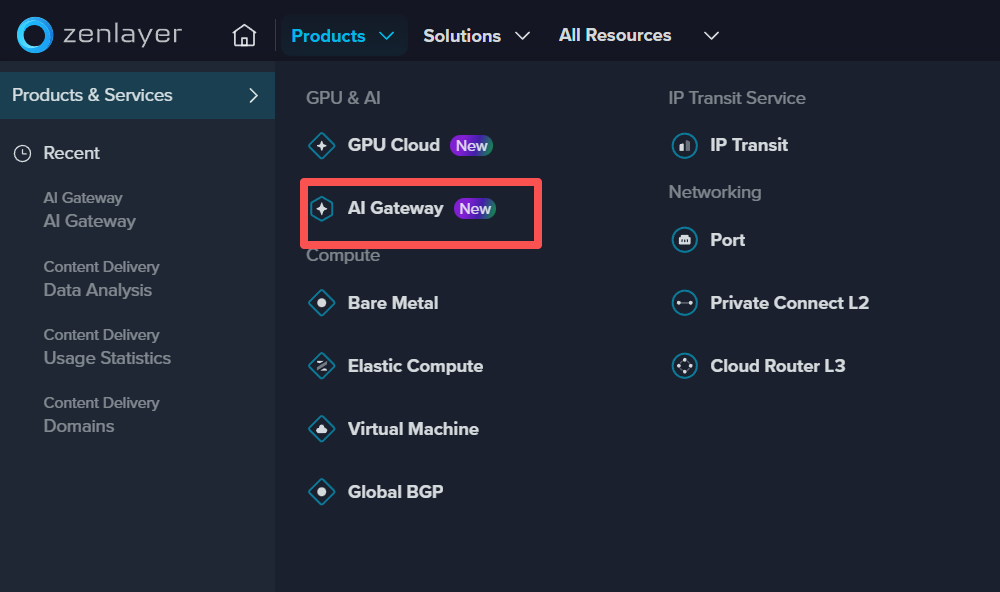Go to the home icon
Screen dimensions: 1000x592
[x=244, y=36]
